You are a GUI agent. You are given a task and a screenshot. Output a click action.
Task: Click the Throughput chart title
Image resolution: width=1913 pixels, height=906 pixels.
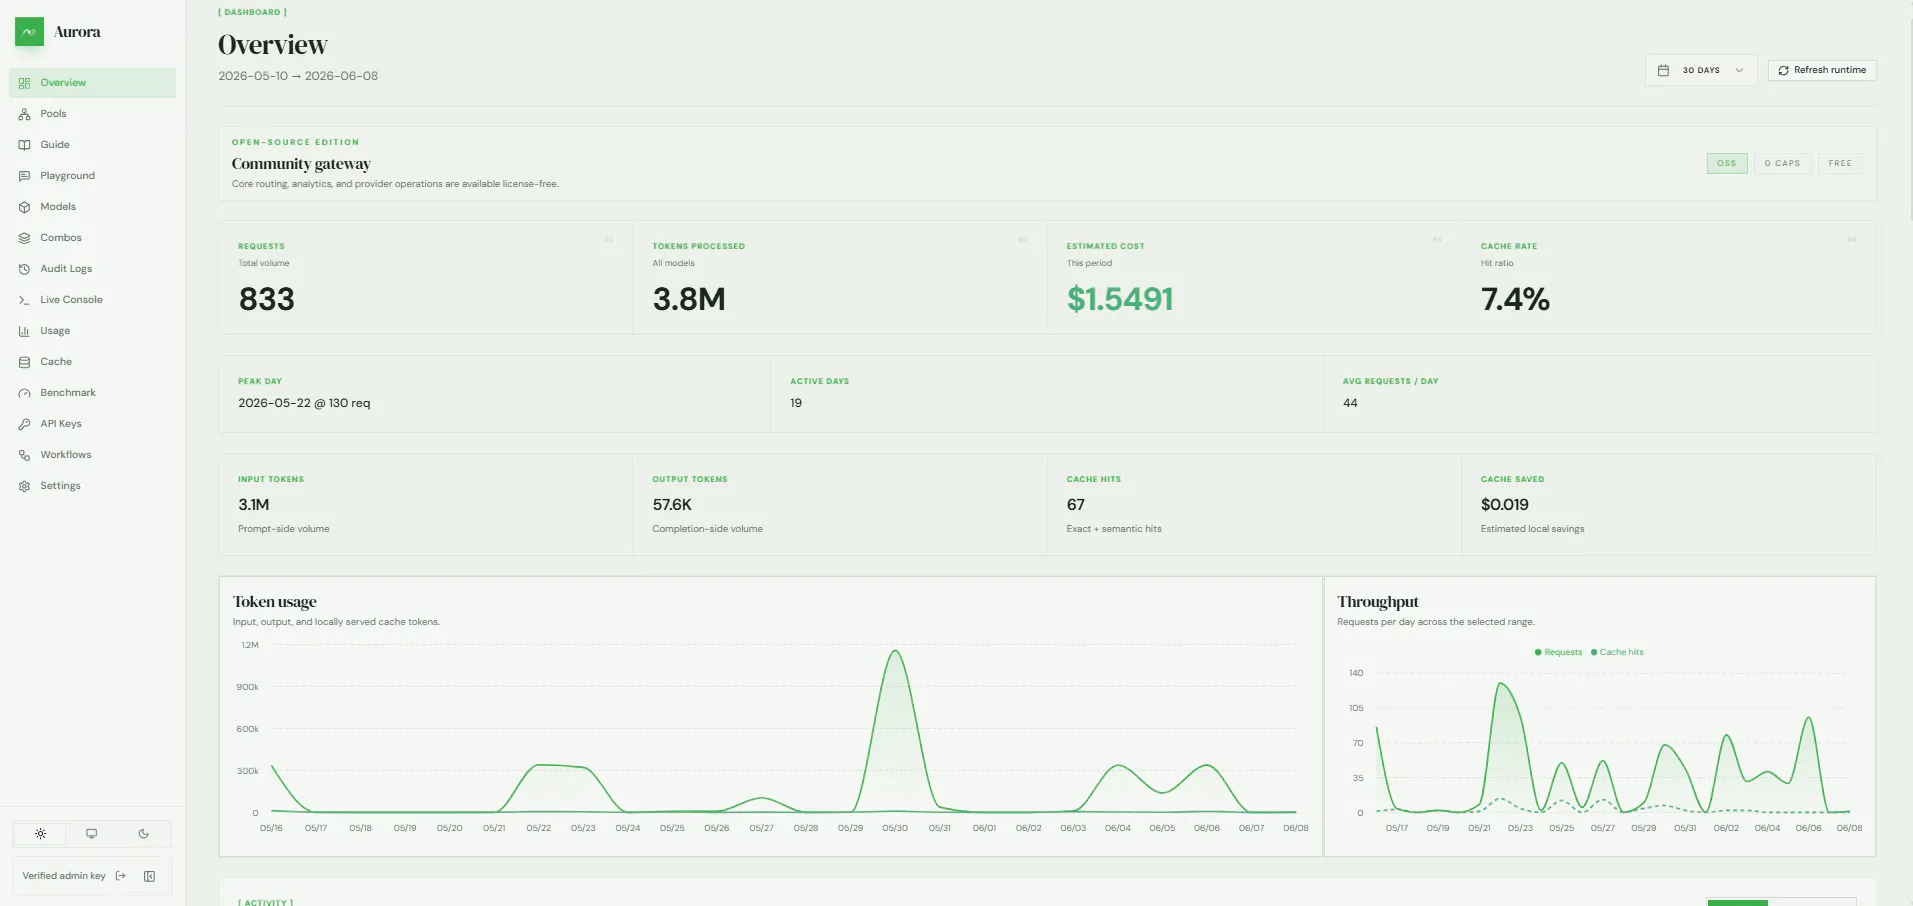[x=1378, y=602]
